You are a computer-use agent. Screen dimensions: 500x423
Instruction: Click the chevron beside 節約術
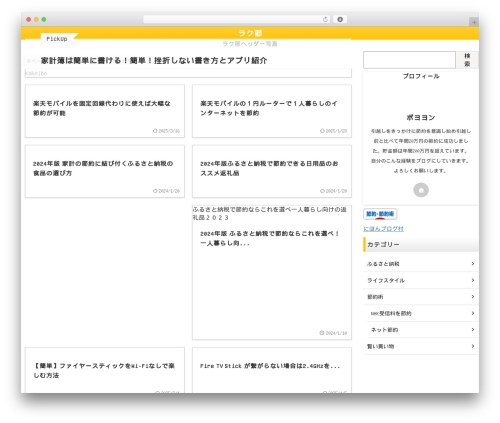[473, 297]
